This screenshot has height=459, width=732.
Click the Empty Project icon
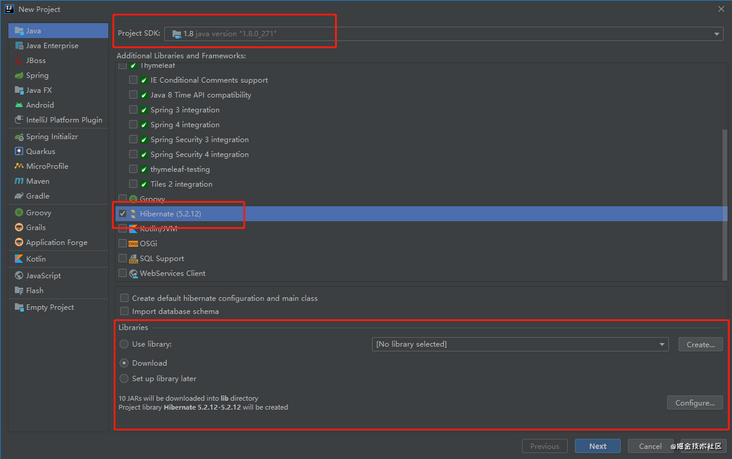pyautogui.click(x=19, y=307)
